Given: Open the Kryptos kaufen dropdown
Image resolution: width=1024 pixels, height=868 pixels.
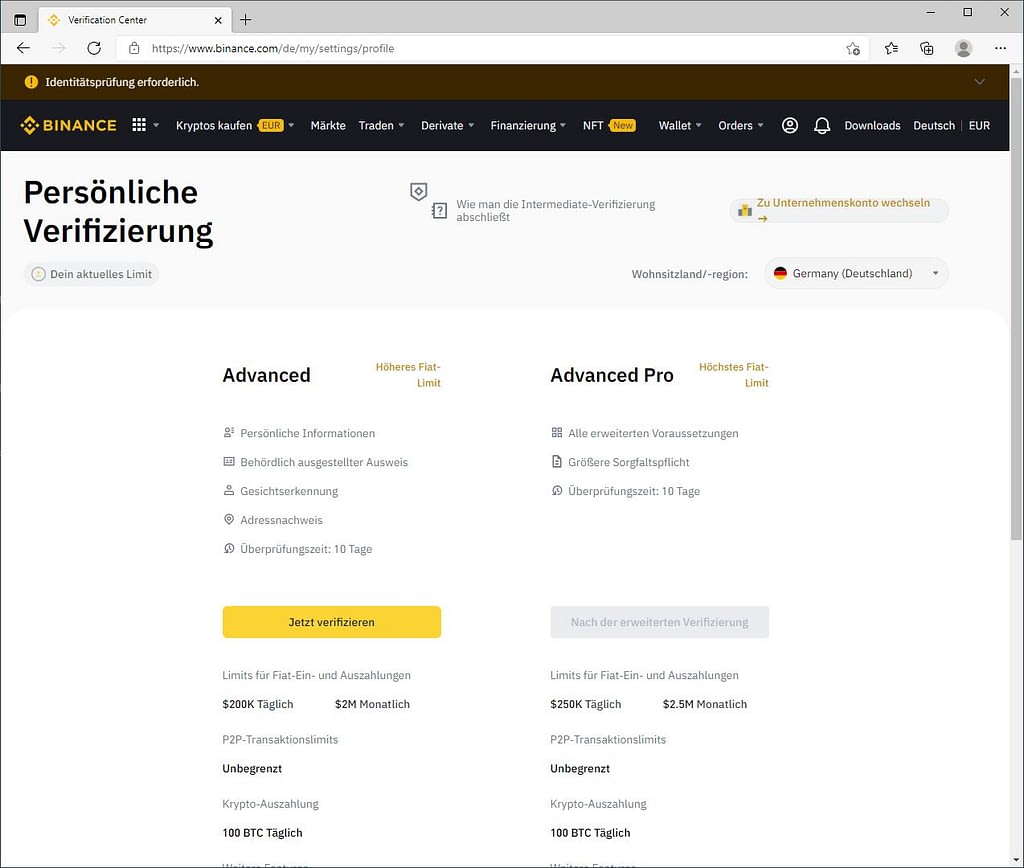Looking at the screenshot, I should [234, 125].
